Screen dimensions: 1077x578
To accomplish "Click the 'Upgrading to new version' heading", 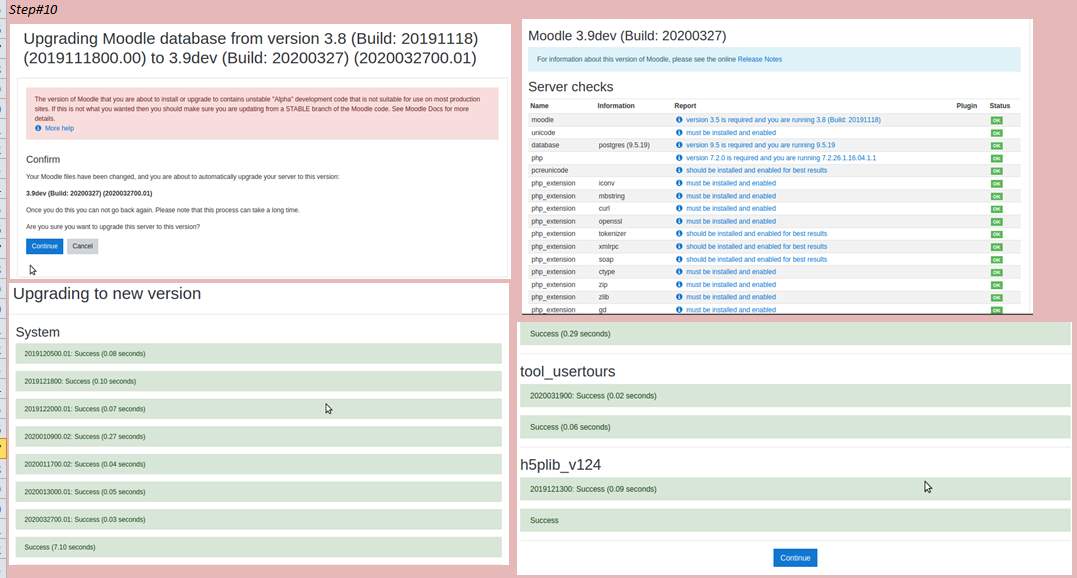I will click(107, 294).
